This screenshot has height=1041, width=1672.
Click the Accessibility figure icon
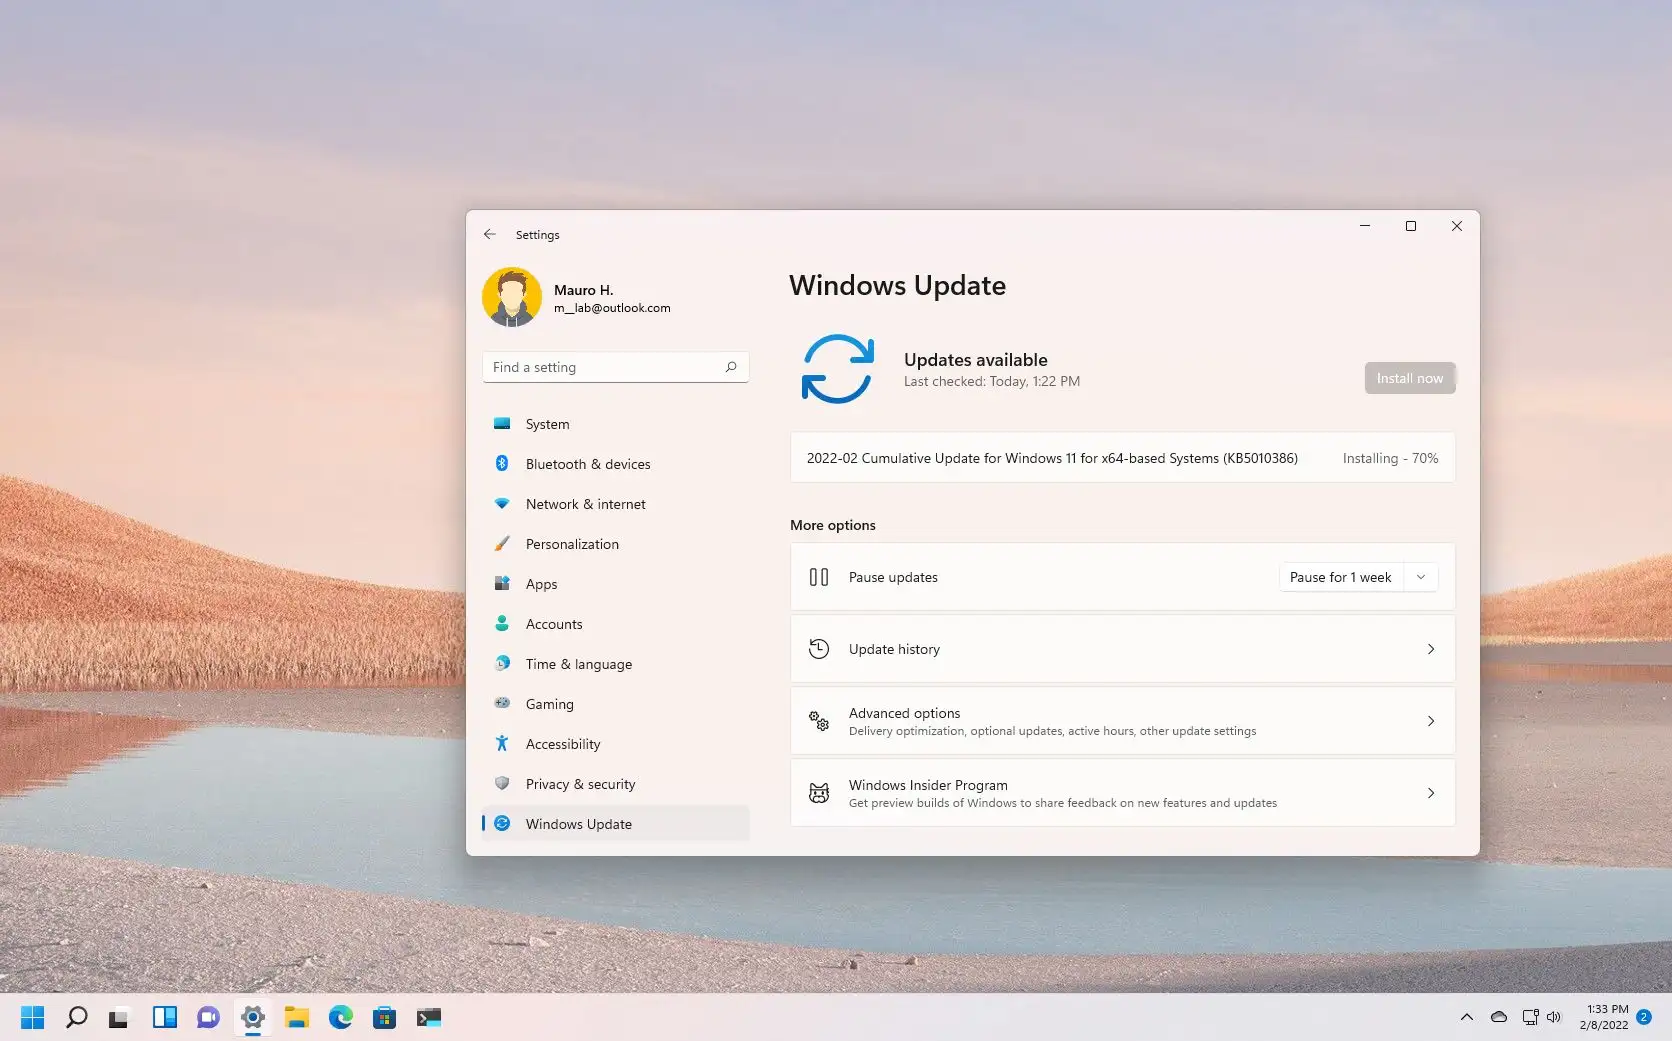coord(502,743)
